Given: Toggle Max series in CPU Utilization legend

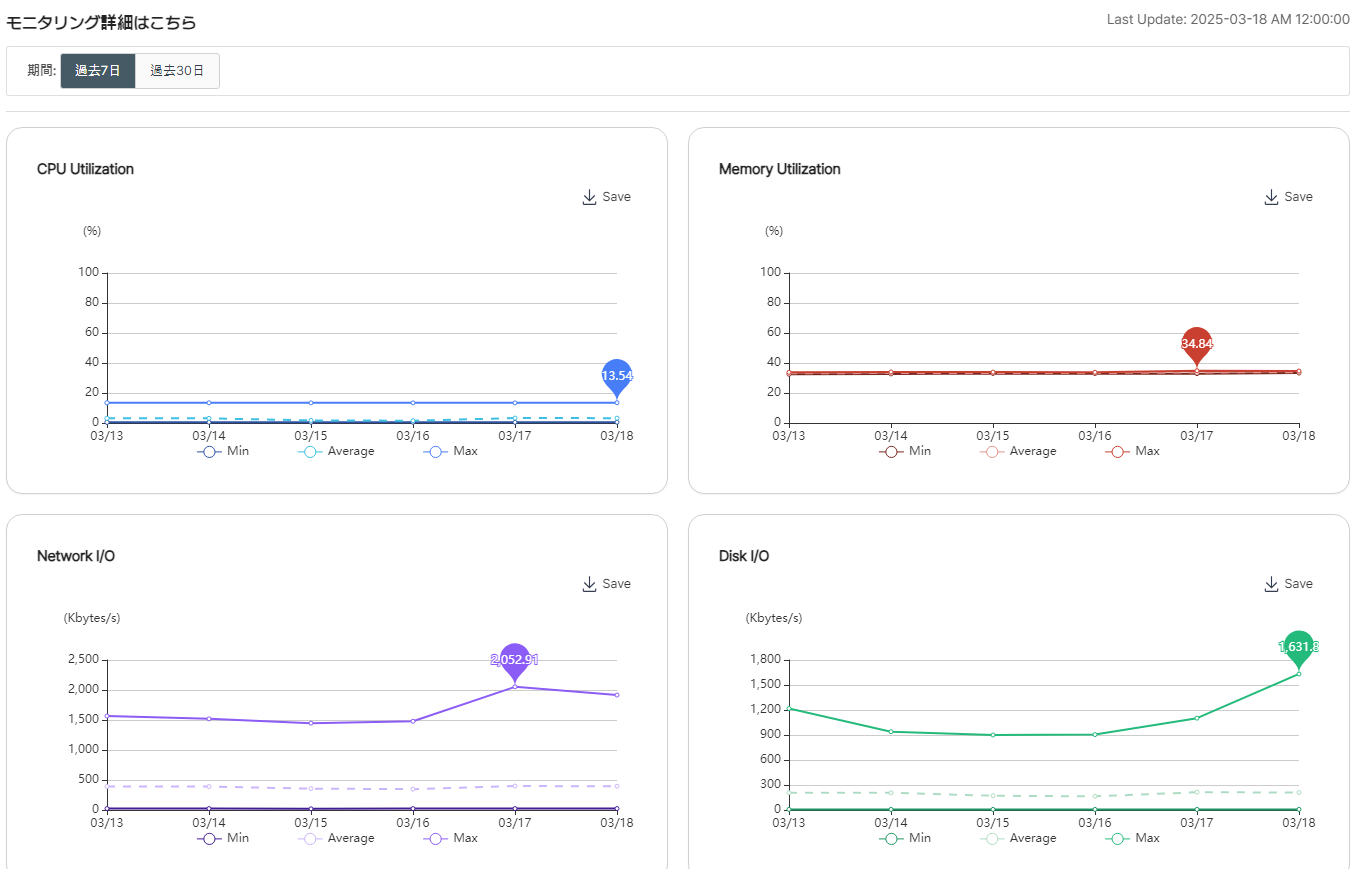Looking at the screenshot, I should (450, 451).
